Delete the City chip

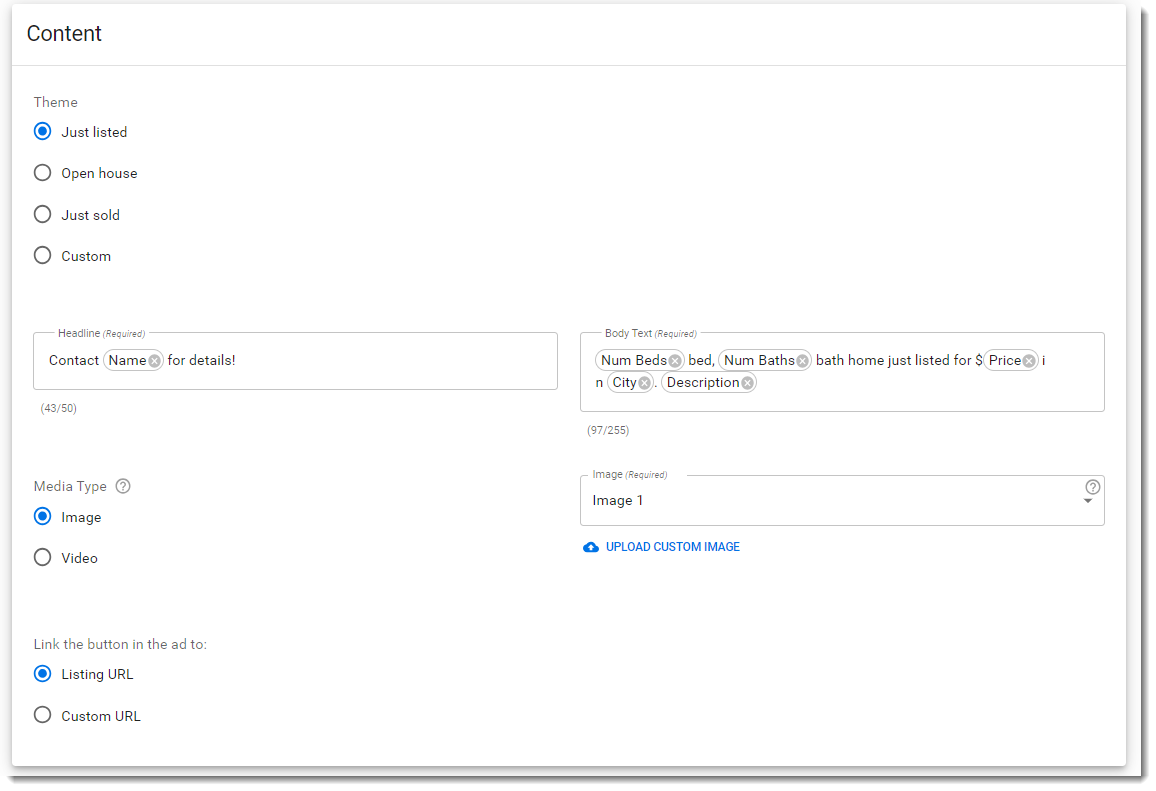pyautogui.click(x=644, y=383)
